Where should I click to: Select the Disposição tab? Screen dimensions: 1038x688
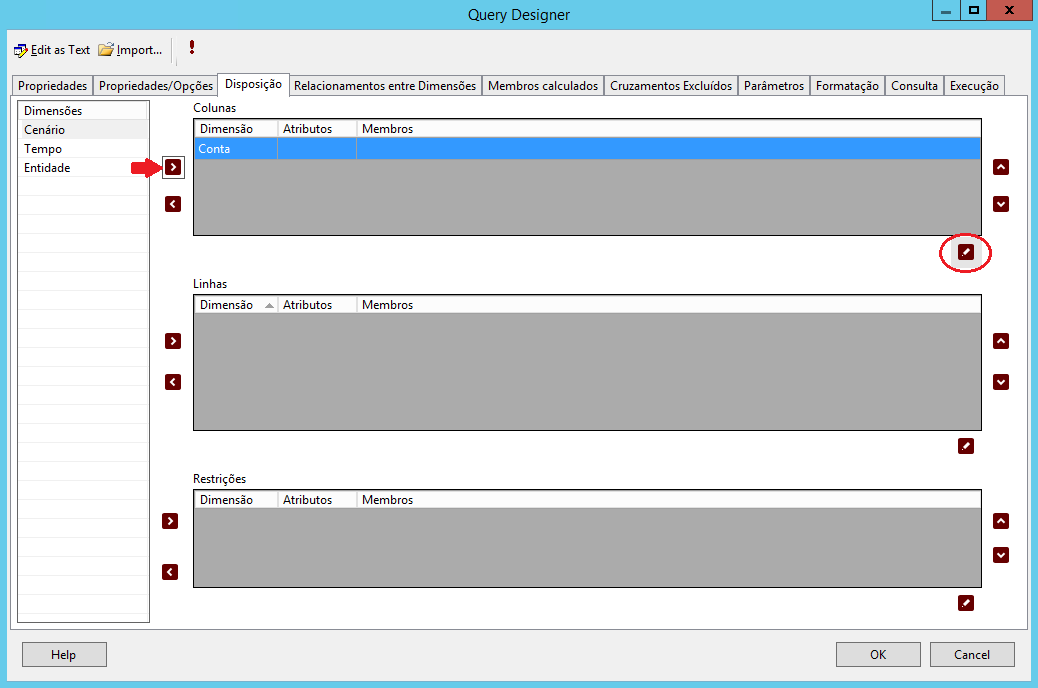[254, 84]
